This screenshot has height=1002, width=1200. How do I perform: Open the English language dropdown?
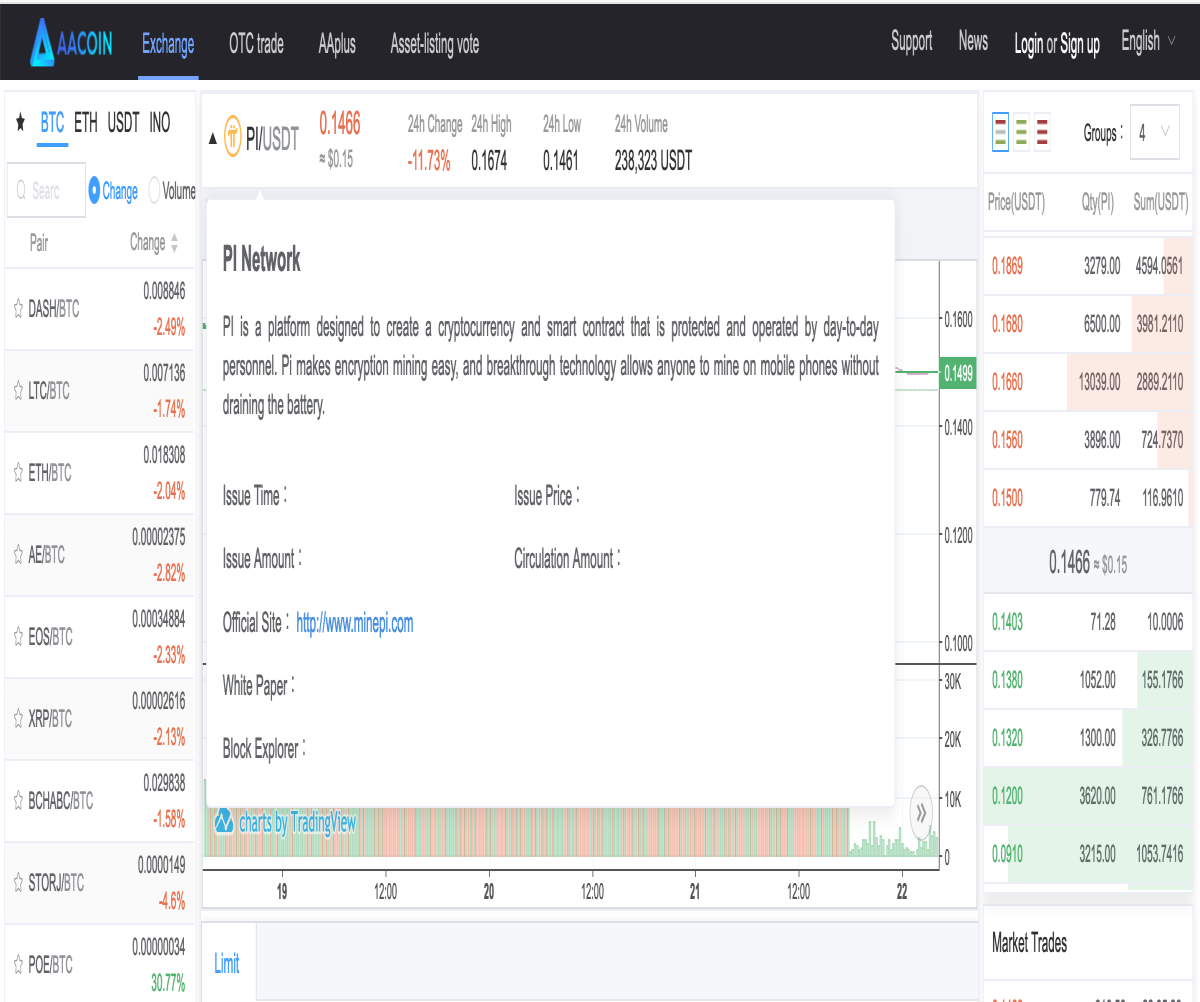pyautogui.click(x=1147, y=42)
